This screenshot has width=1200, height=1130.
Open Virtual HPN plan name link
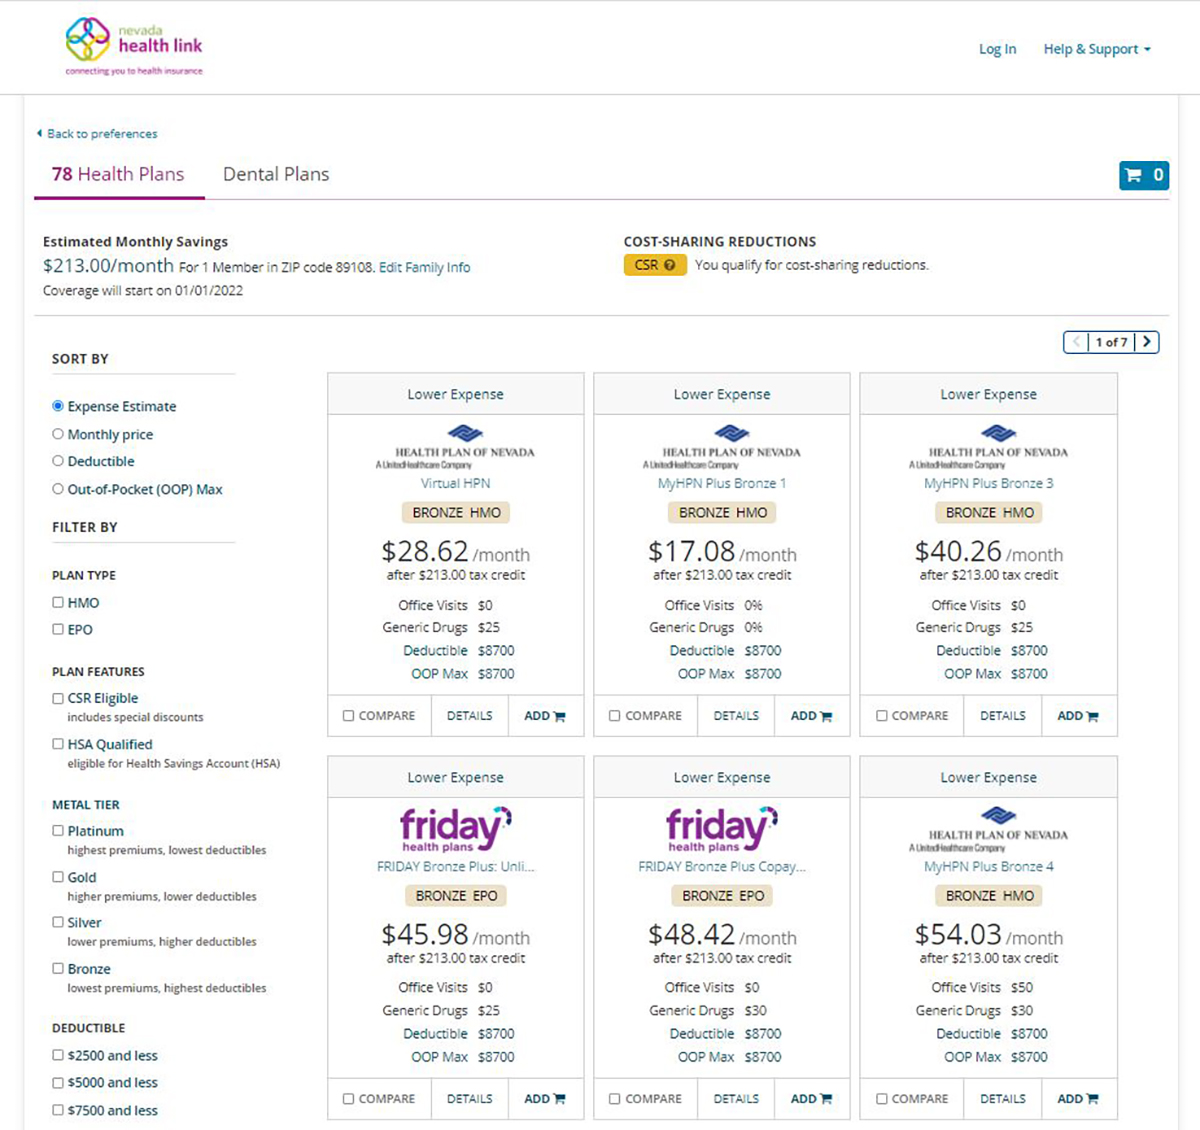[455, 483]
